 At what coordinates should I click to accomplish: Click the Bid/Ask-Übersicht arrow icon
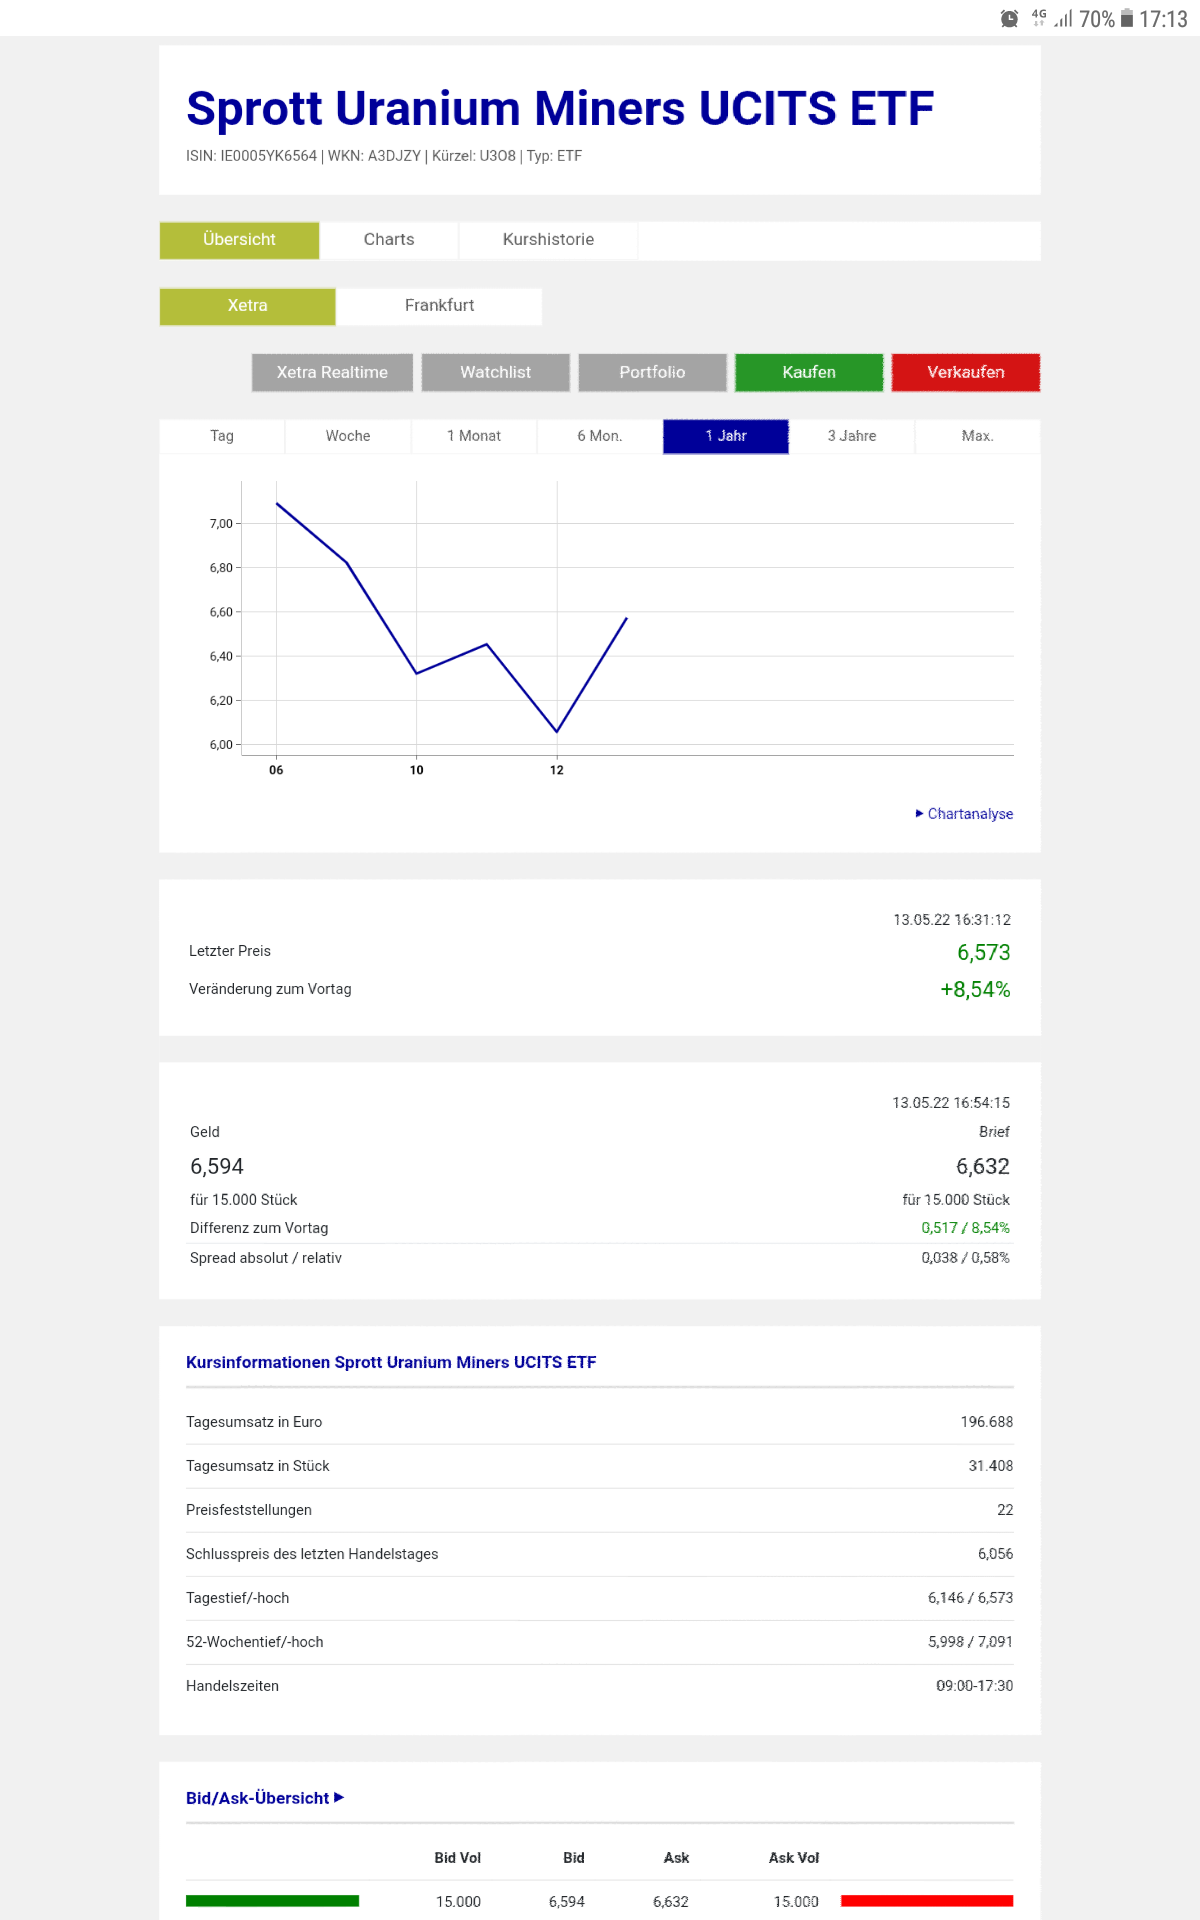point(339,1797)
